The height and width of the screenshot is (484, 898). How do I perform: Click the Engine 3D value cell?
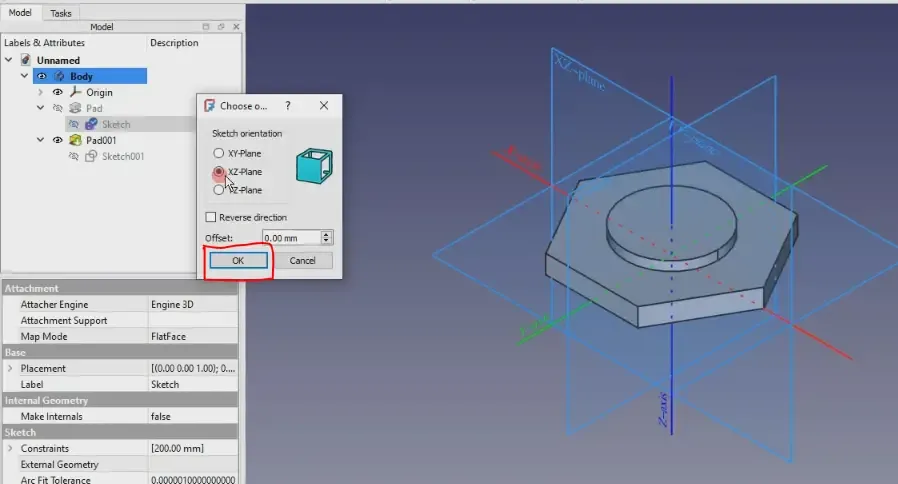tap(193, 305)
